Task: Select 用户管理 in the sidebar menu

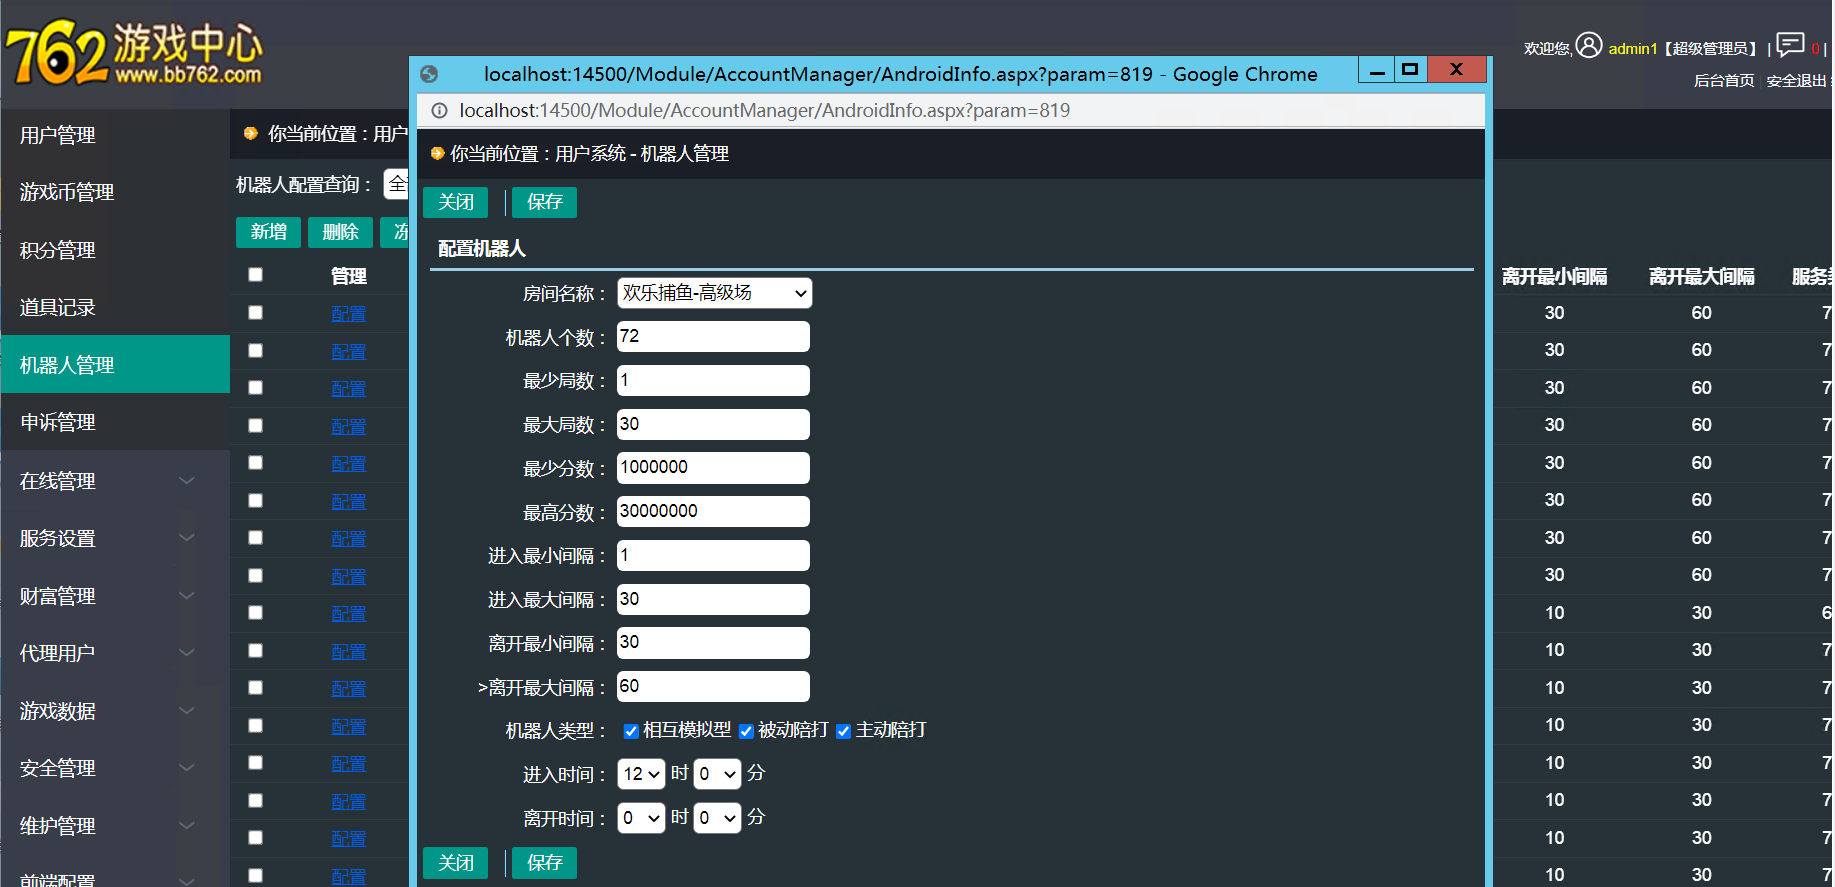Action: tap(58, 135)
